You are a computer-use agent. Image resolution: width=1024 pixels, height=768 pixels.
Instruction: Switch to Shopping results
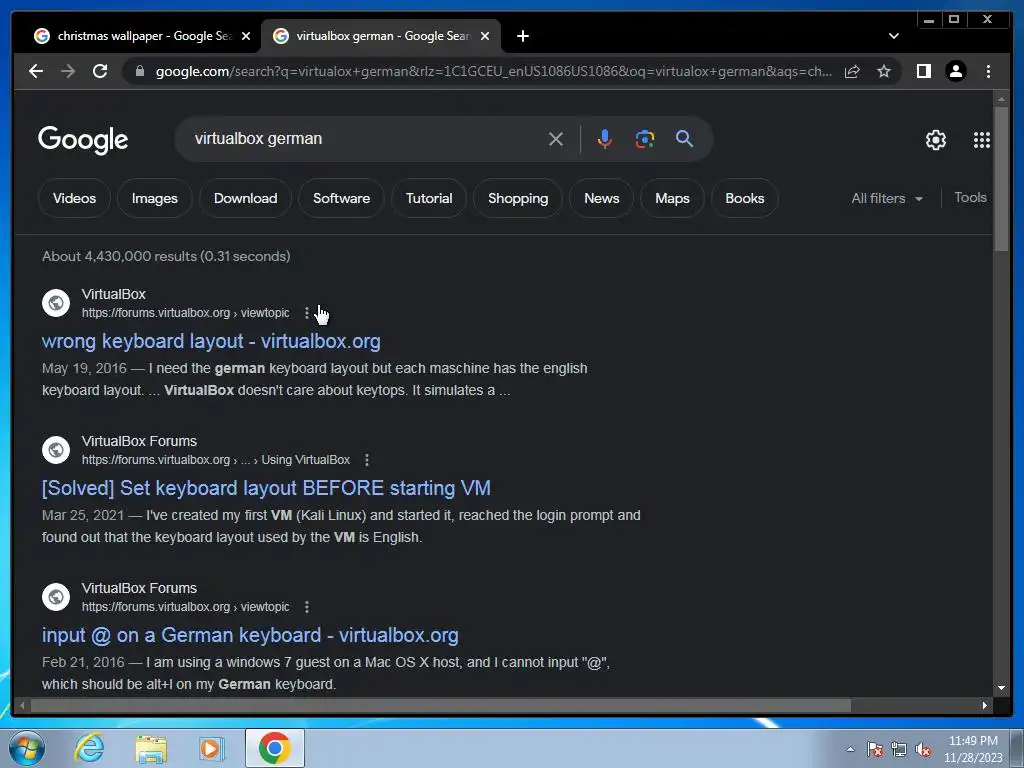pos(518,198)
